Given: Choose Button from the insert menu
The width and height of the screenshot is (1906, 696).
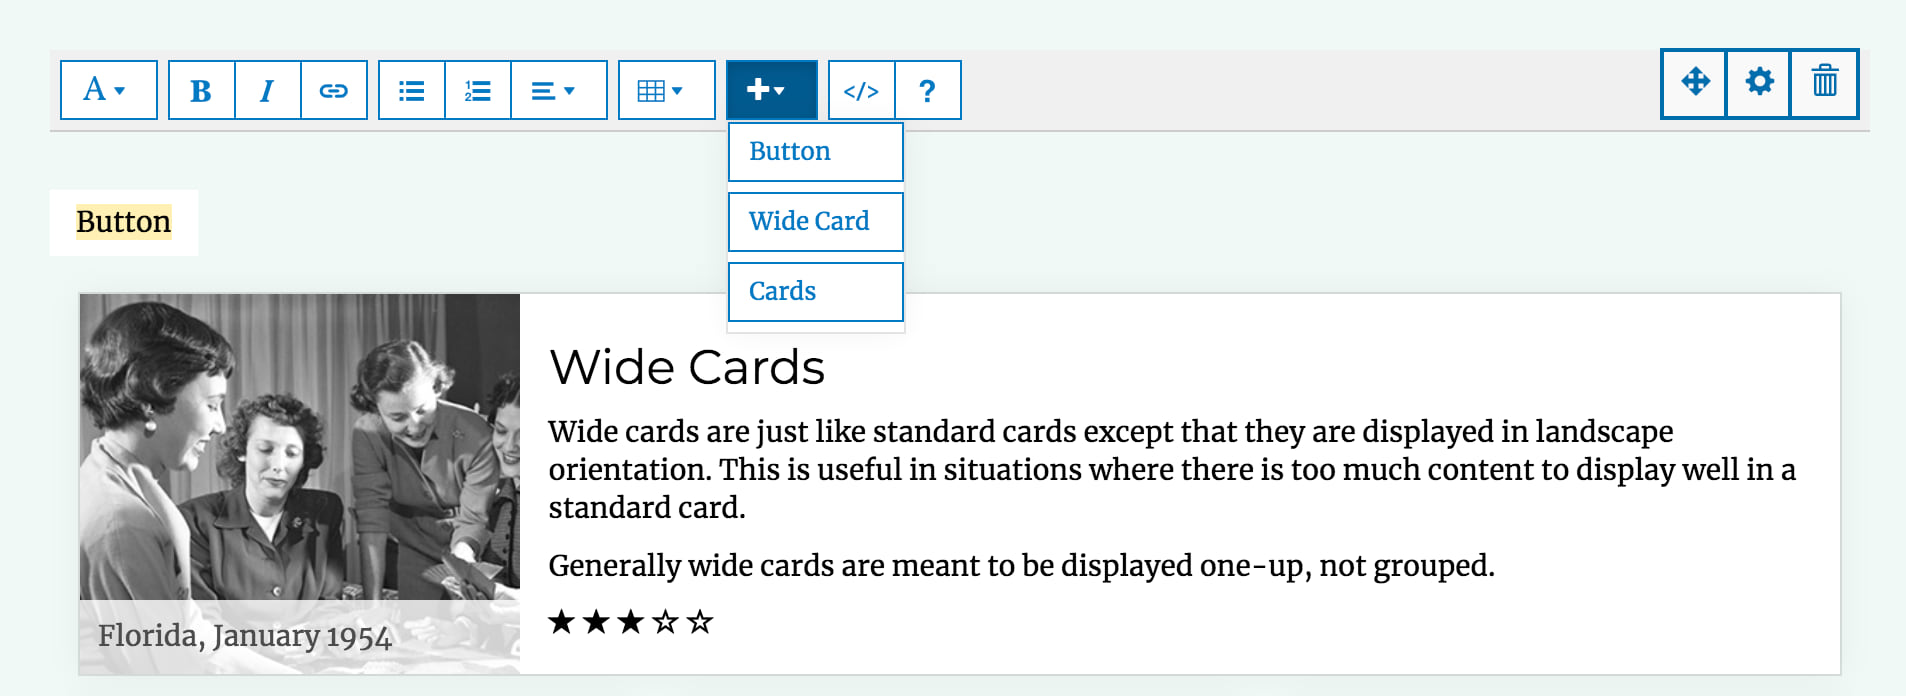Looking at the screenshot, I should [x=815, y=152].
